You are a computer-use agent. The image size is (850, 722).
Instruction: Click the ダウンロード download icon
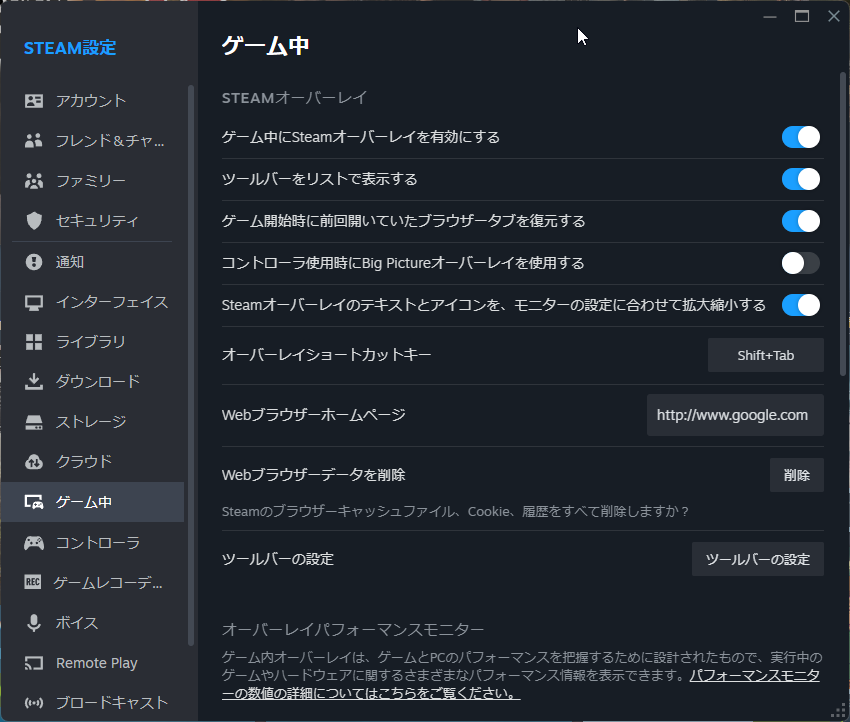pos(33,381)
